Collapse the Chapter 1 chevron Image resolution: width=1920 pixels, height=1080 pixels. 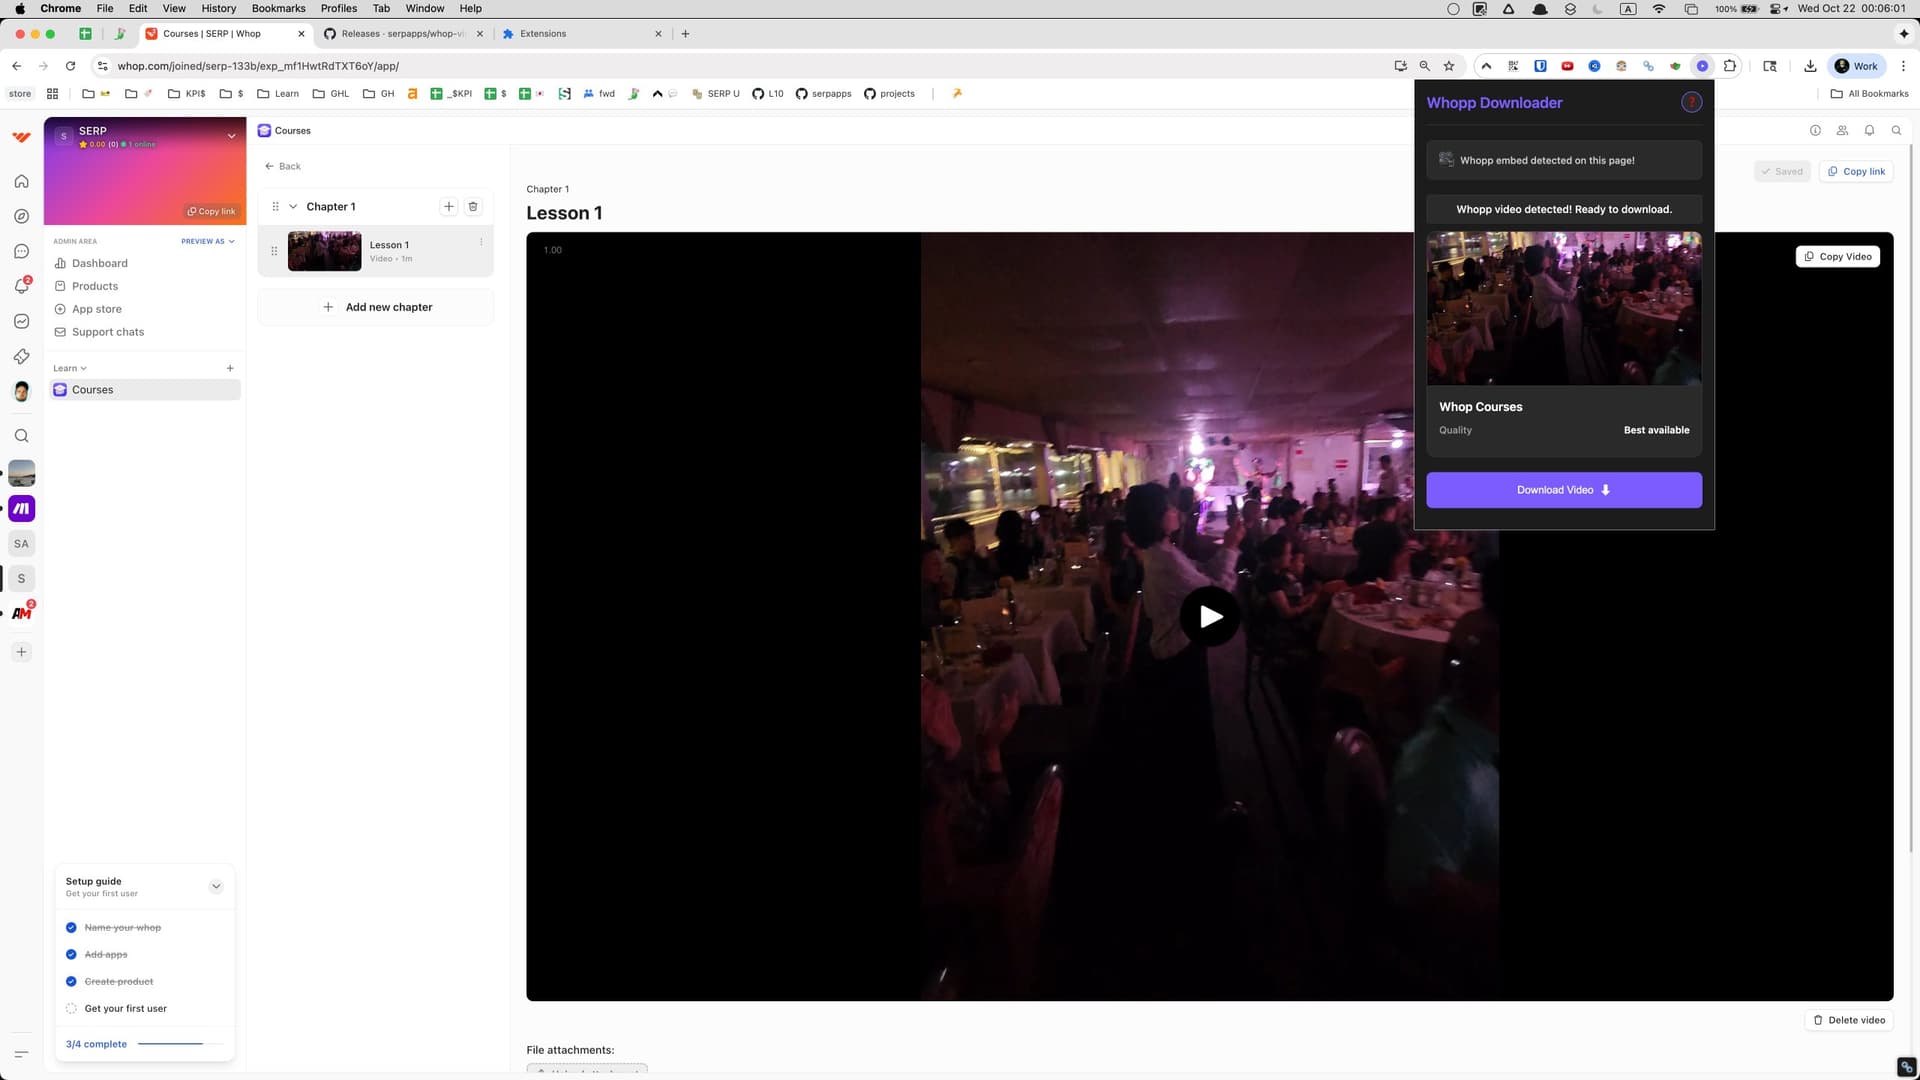click(294, 206)
